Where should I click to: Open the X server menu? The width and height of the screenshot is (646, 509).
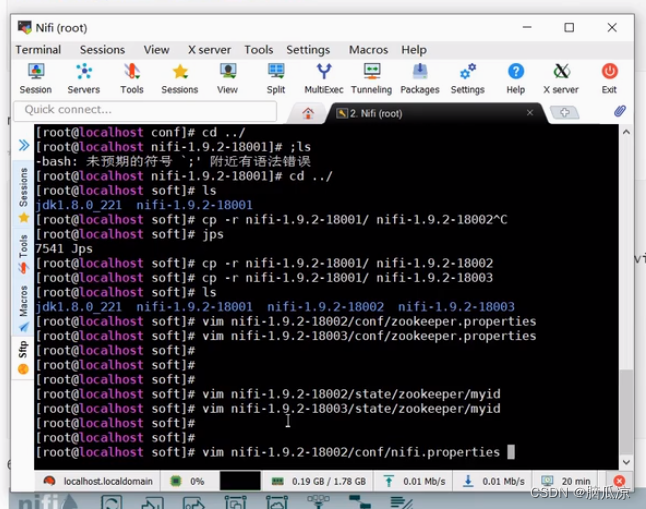coord(209,50)
